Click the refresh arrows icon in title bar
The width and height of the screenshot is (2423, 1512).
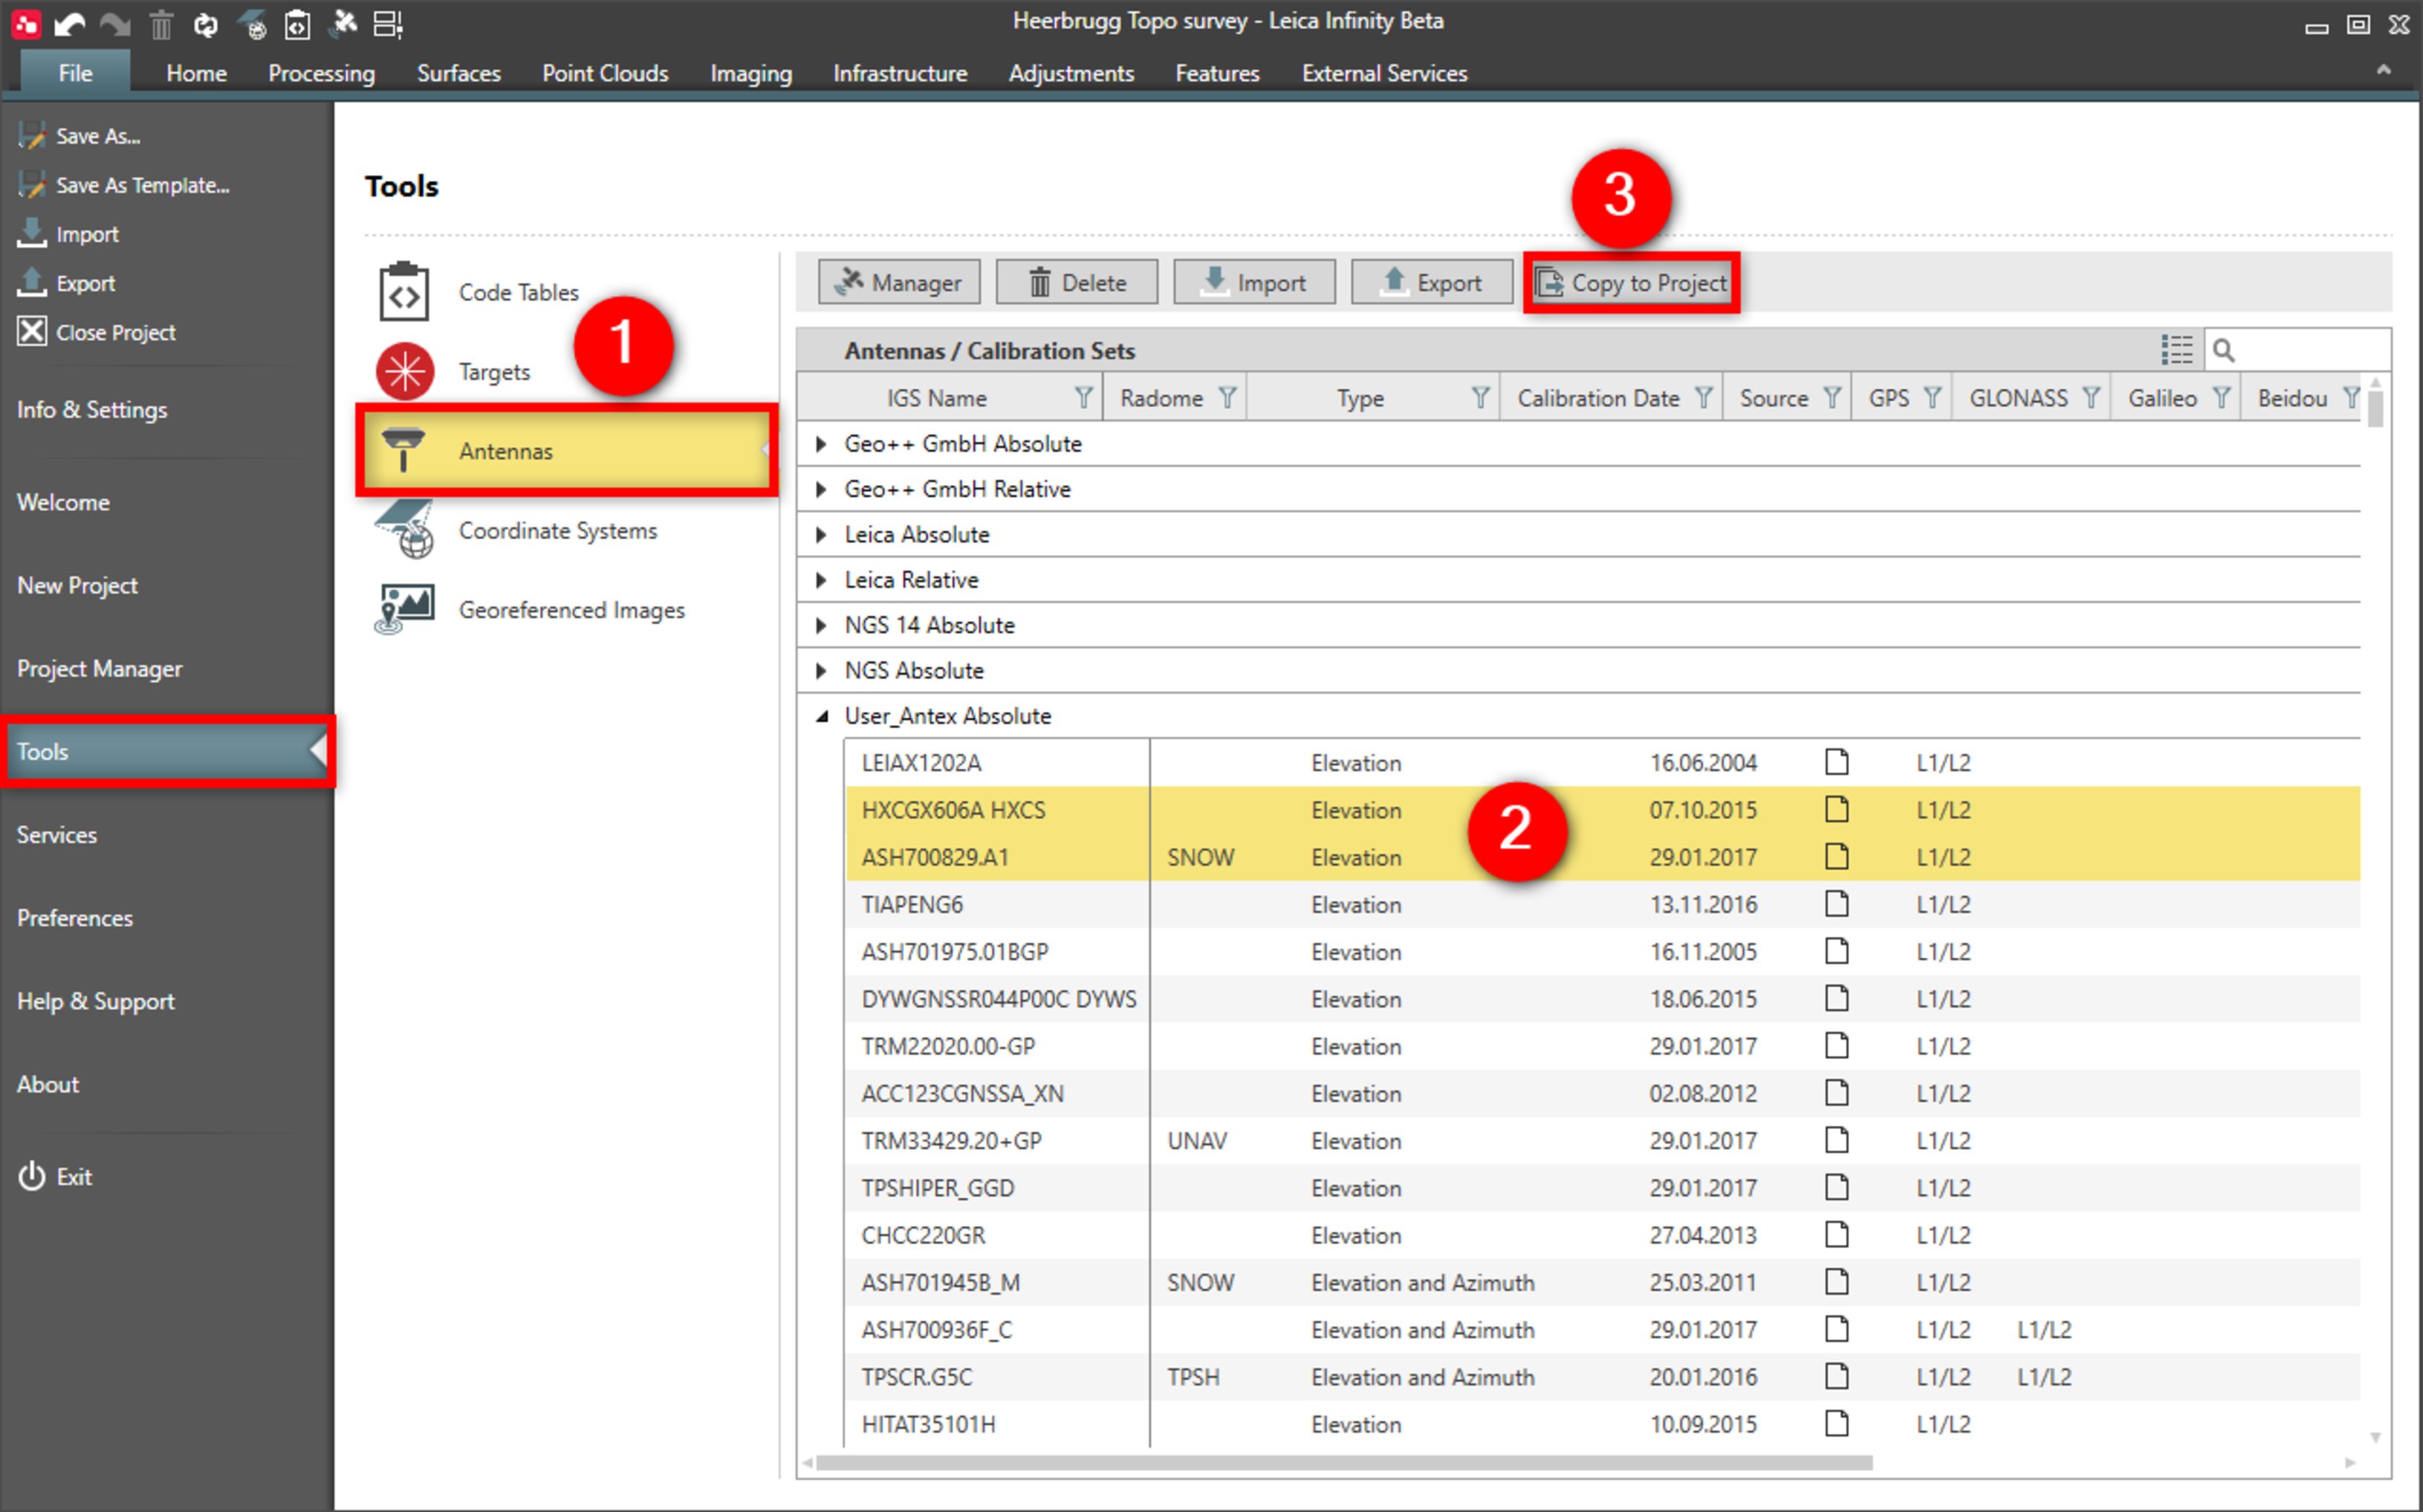(x=205, y=24)
